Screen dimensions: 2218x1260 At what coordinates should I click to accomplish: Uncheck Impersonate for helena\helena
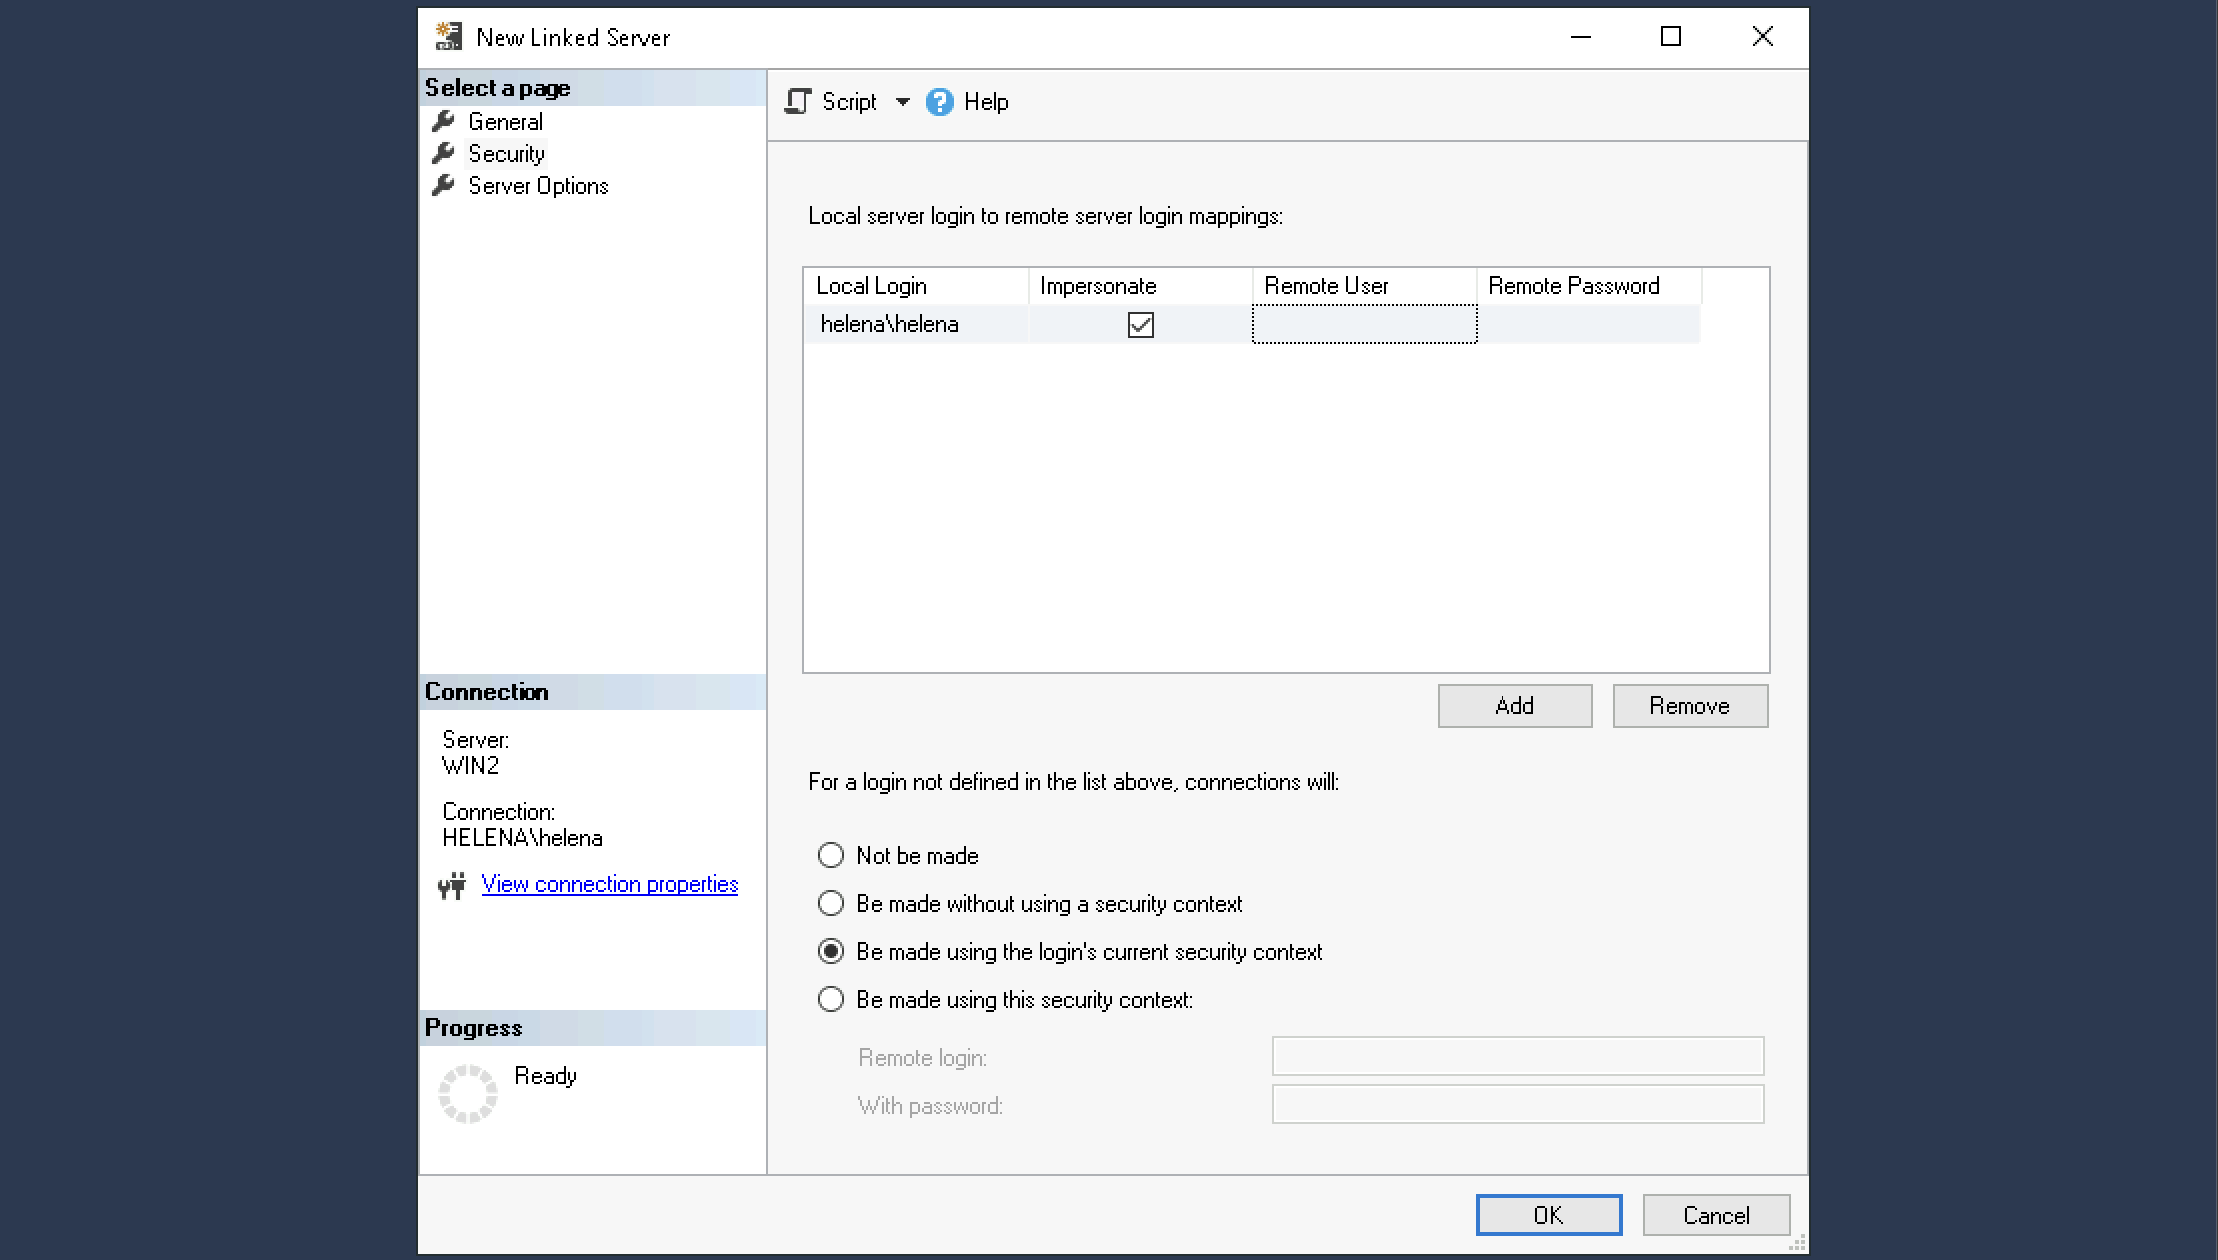1140,325
